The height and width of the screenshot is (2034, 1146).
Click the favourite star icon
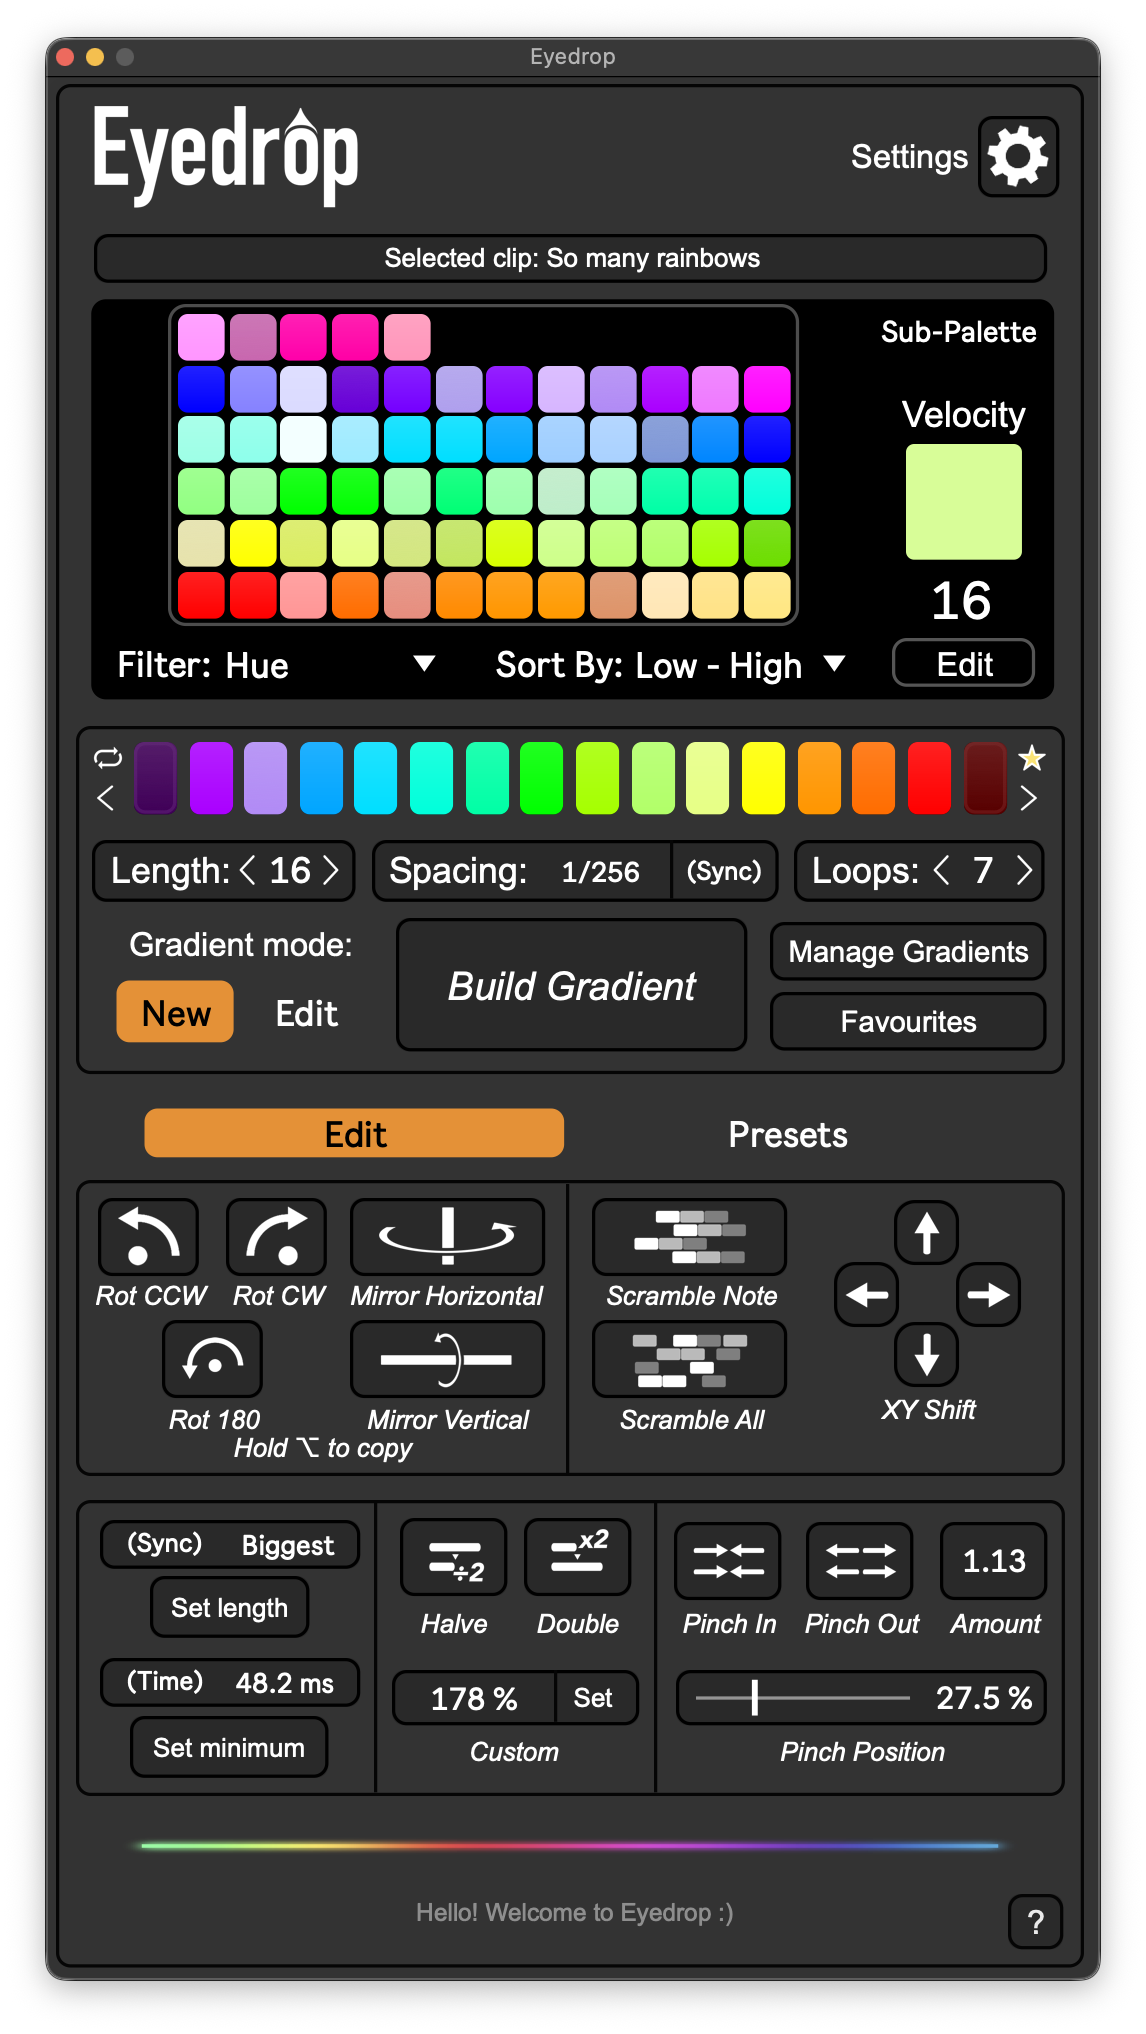tap(1032, 758)
